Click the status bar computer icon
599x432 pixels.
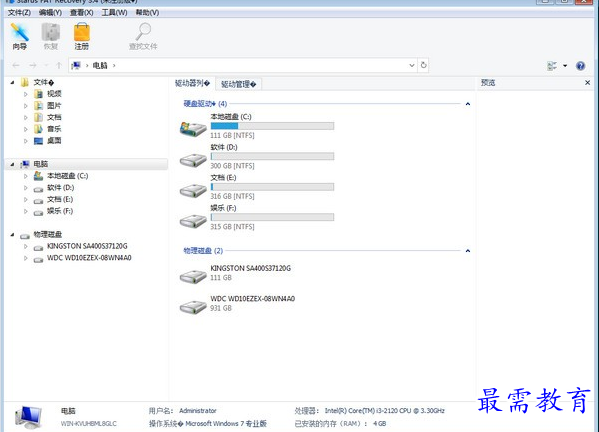pos(28,417)
